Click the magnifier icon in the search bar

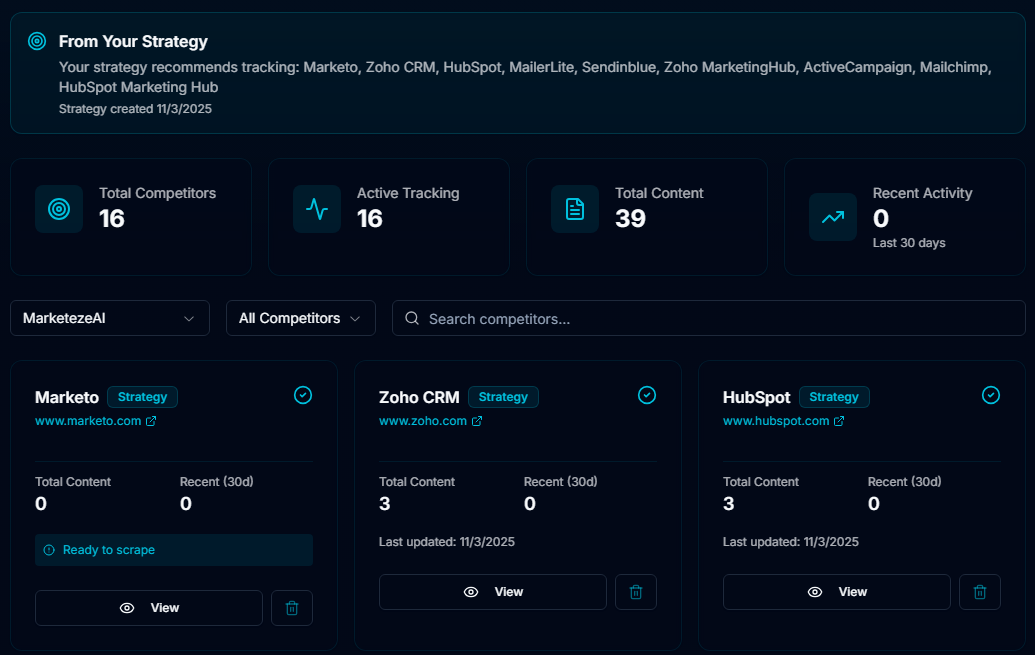pos(411,318)
